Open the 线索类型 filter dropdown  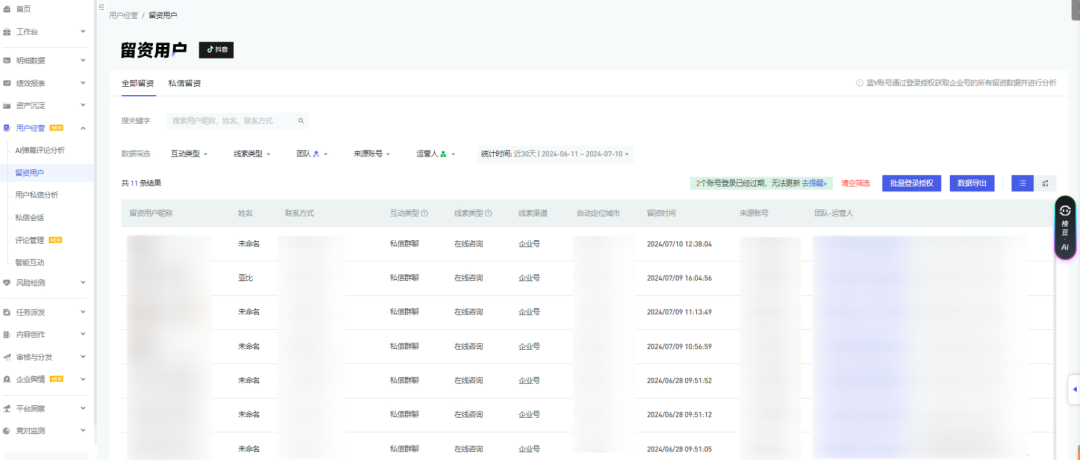point(251,154)
